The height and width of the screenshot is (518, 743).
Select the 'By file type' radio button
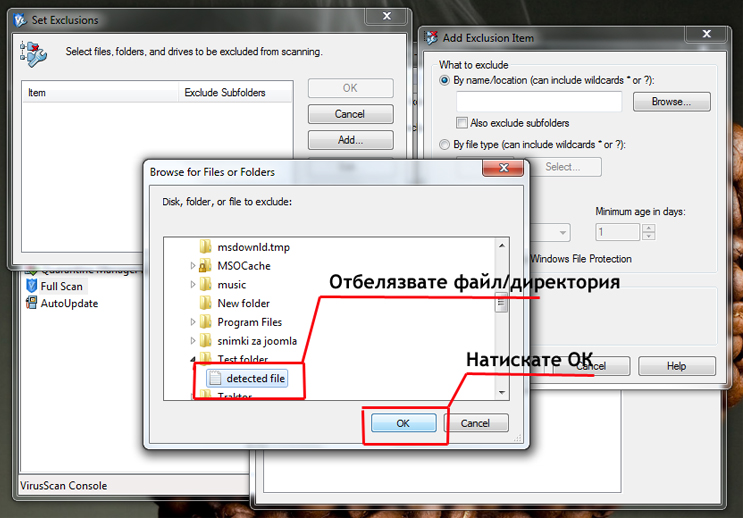point(444,145)
